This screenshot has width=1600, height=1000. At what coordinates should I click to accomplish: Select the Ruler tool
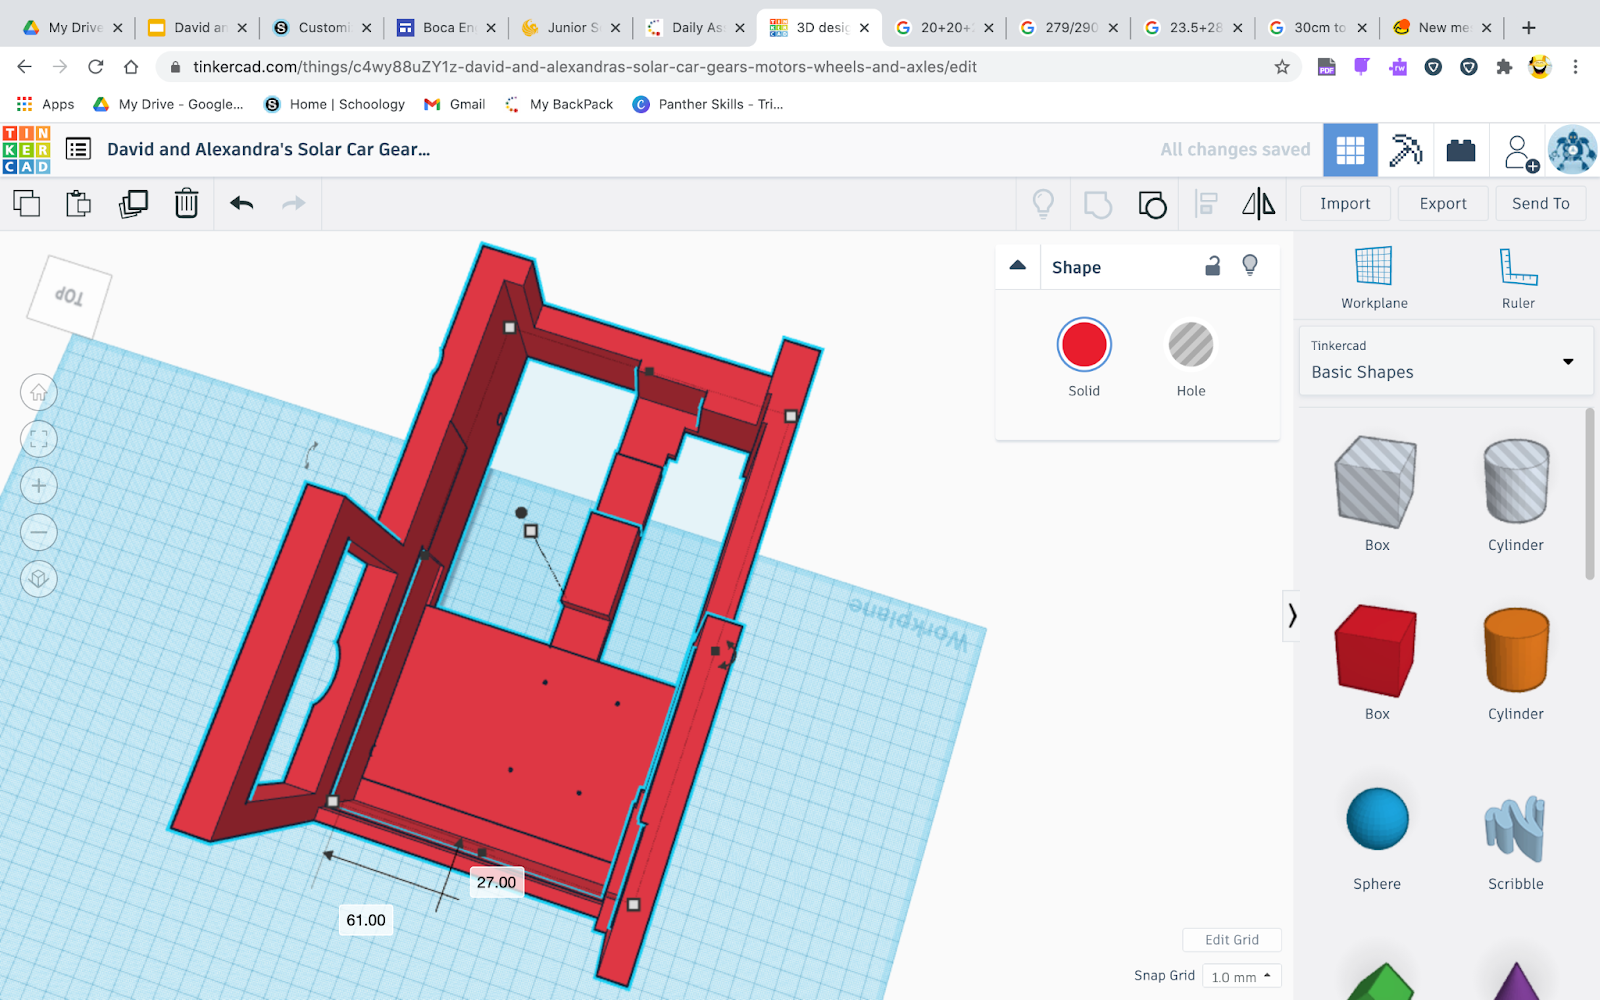pyautogui.click(x=1517, y=278)
